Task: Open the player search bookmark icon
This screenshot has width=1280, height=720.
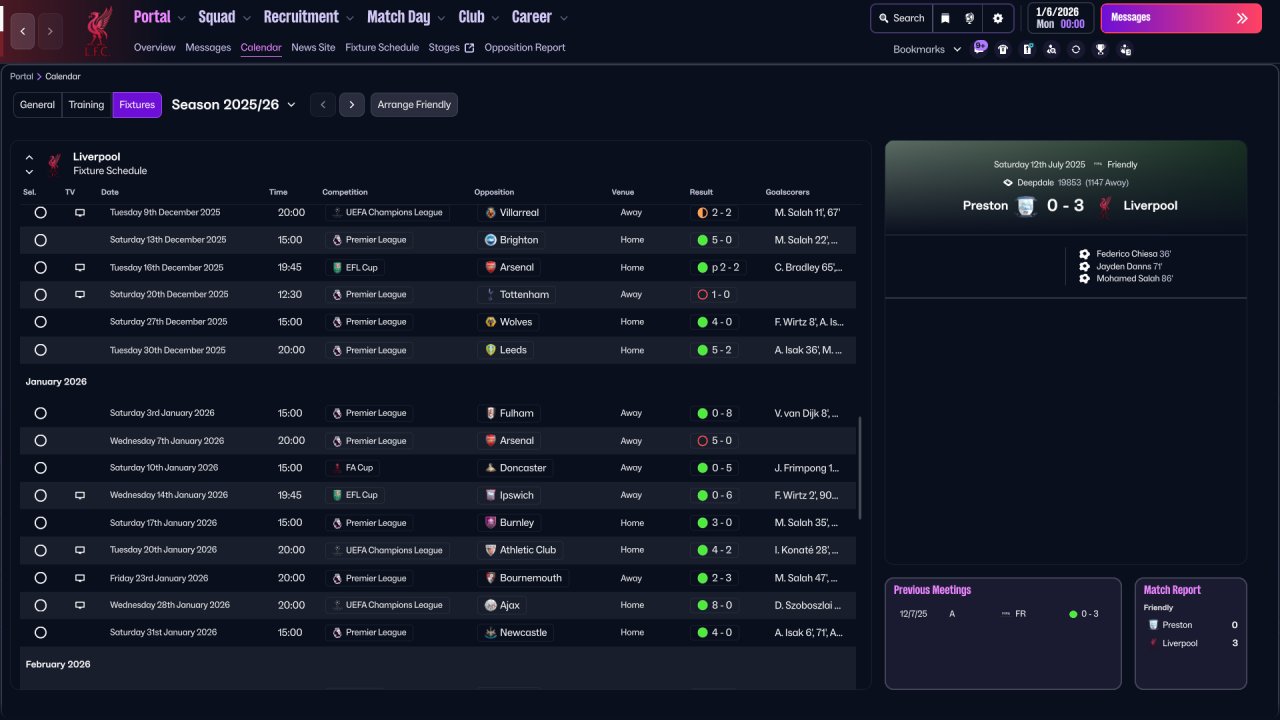Action: tap(1051, 49)
